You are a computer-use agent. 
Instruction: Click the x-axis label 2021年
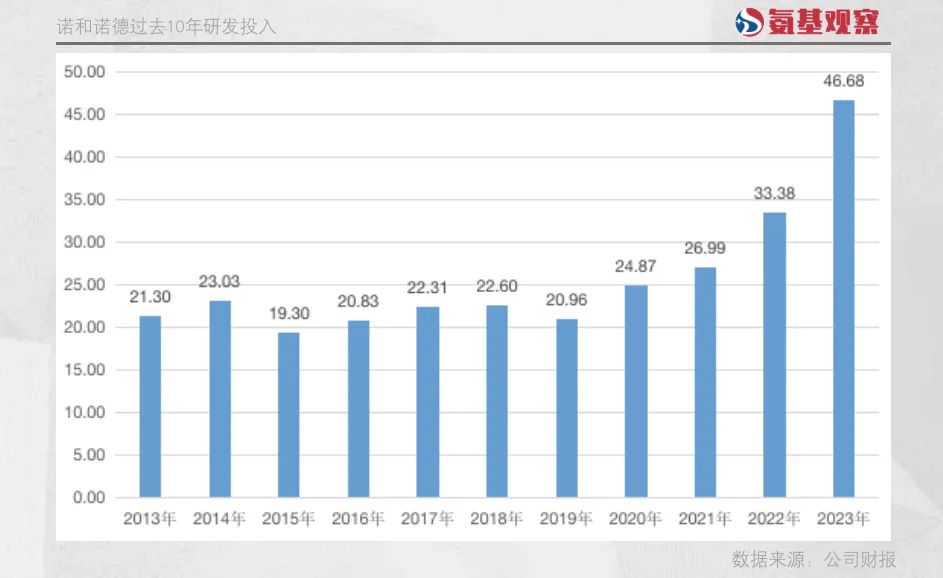[x=705, y=518]
